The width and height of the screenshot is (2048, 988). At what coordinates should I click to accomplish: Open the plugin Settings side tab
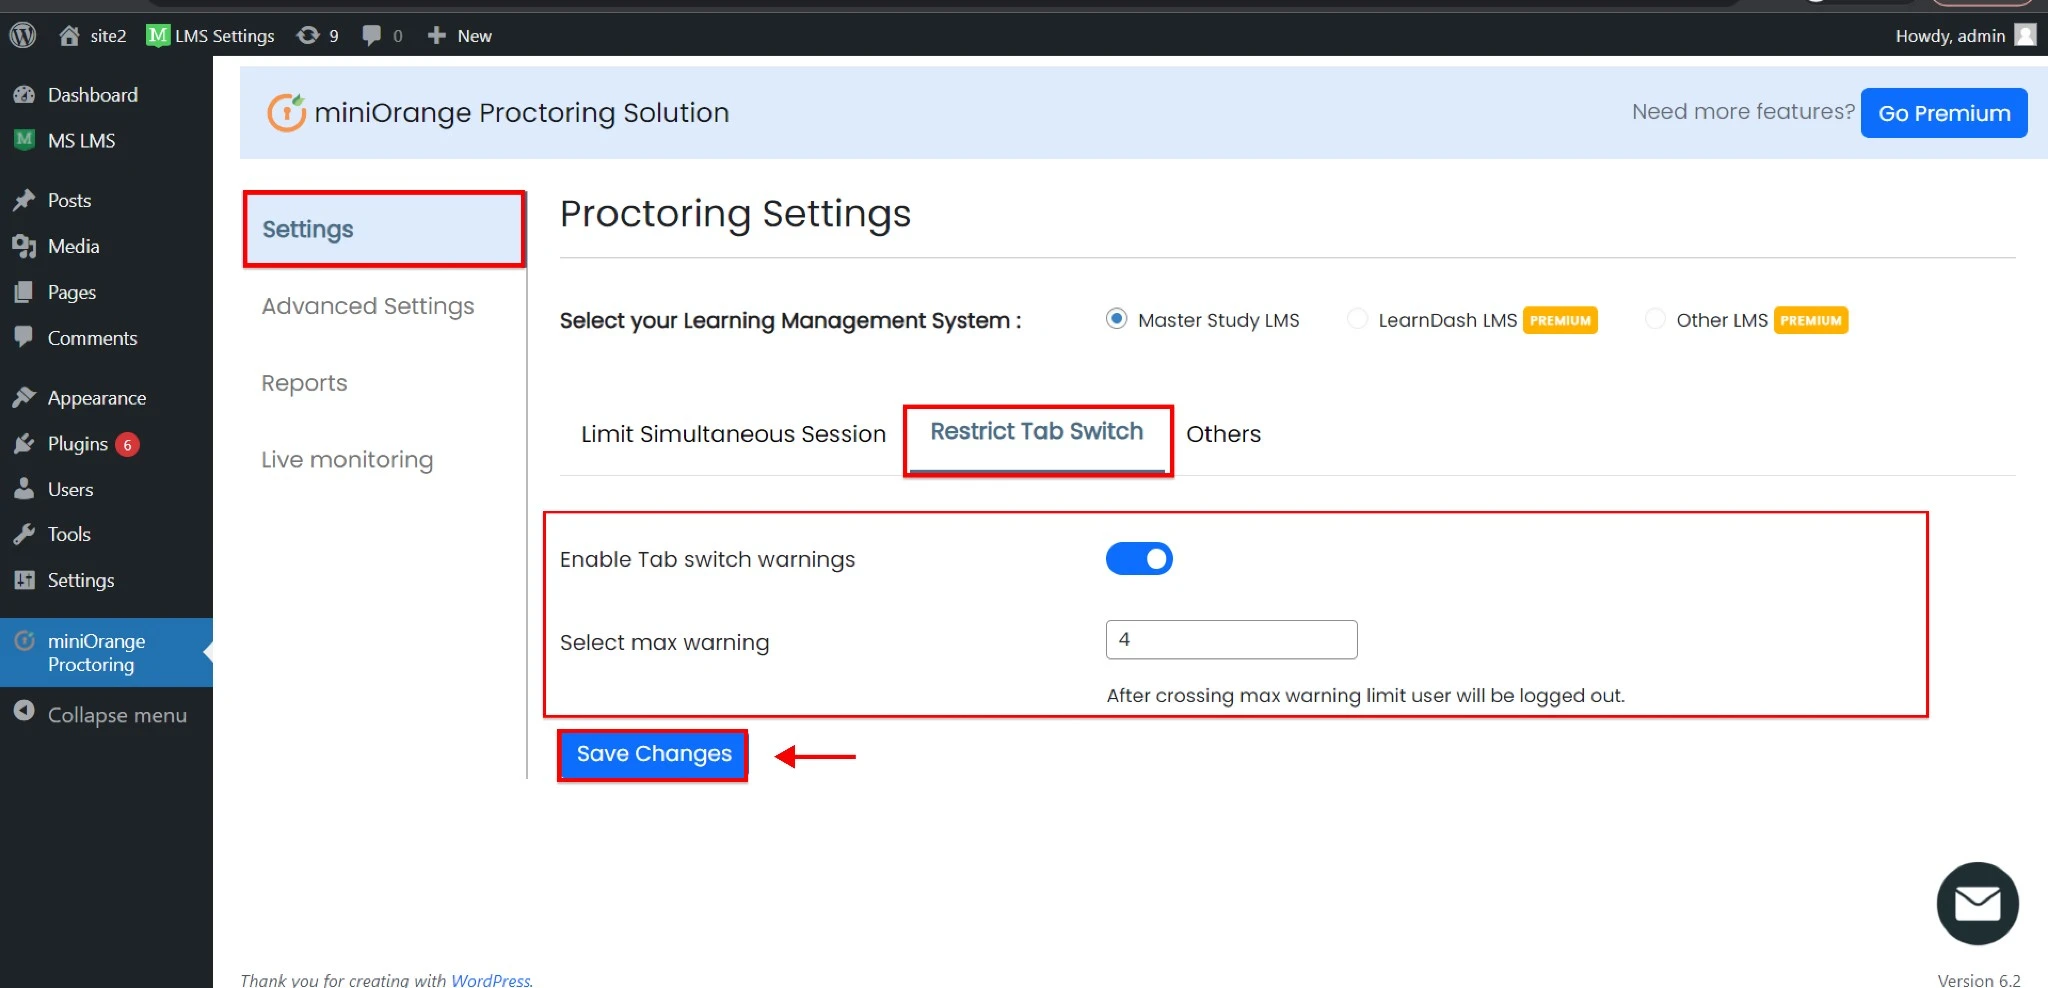tap(384, 229)
